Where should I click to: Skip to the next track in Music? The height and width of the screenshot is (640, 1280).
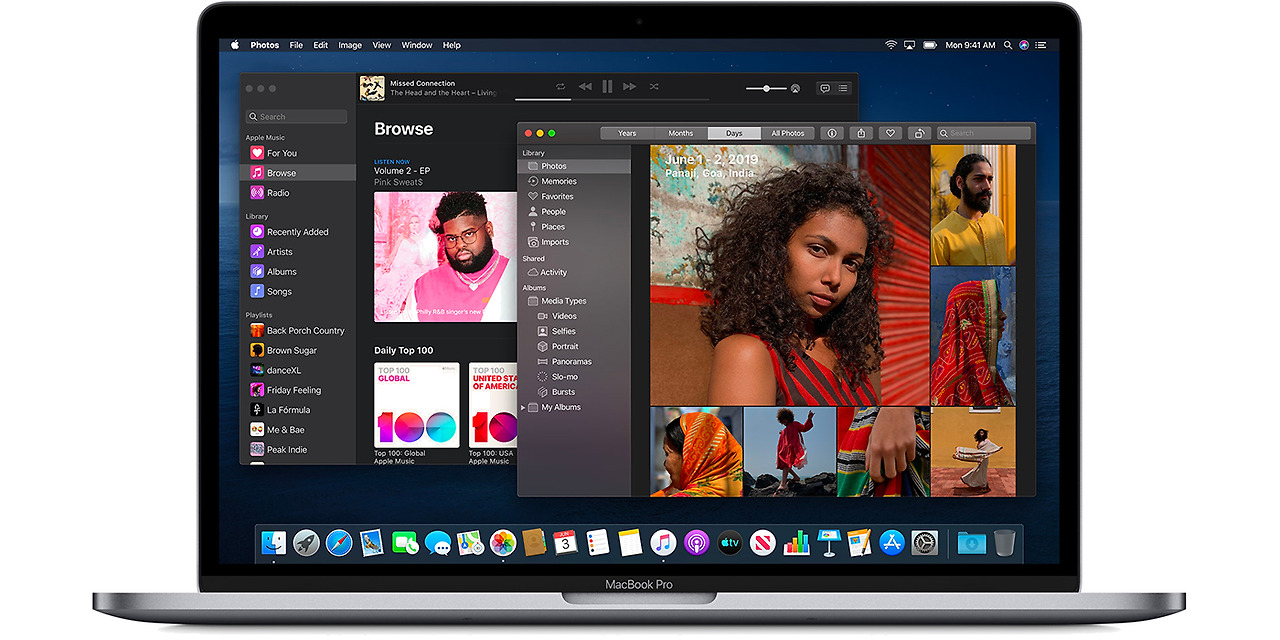click(630, 87)
